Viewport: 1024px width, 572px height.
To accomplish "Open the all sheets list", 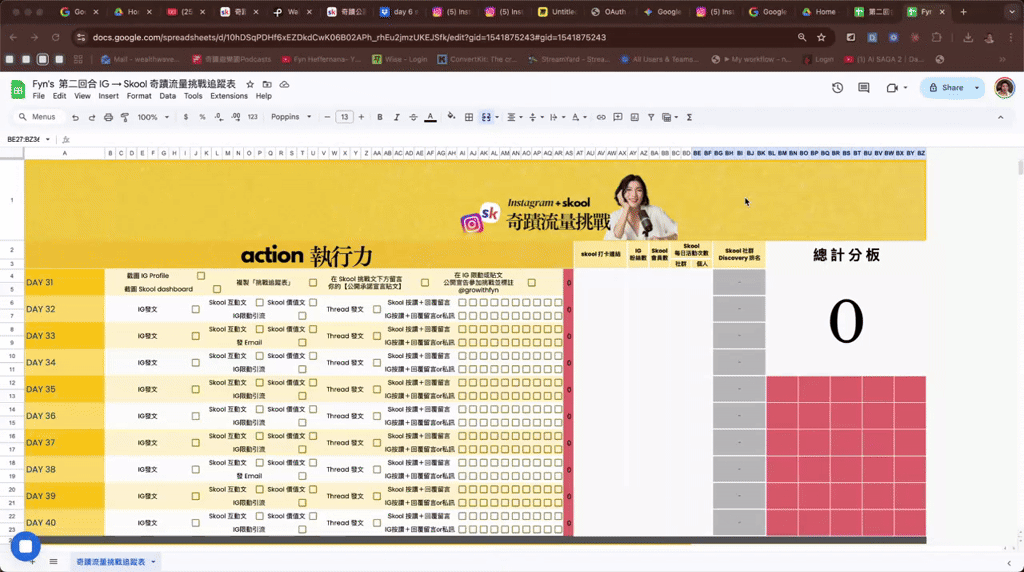I will click(54, 562).
